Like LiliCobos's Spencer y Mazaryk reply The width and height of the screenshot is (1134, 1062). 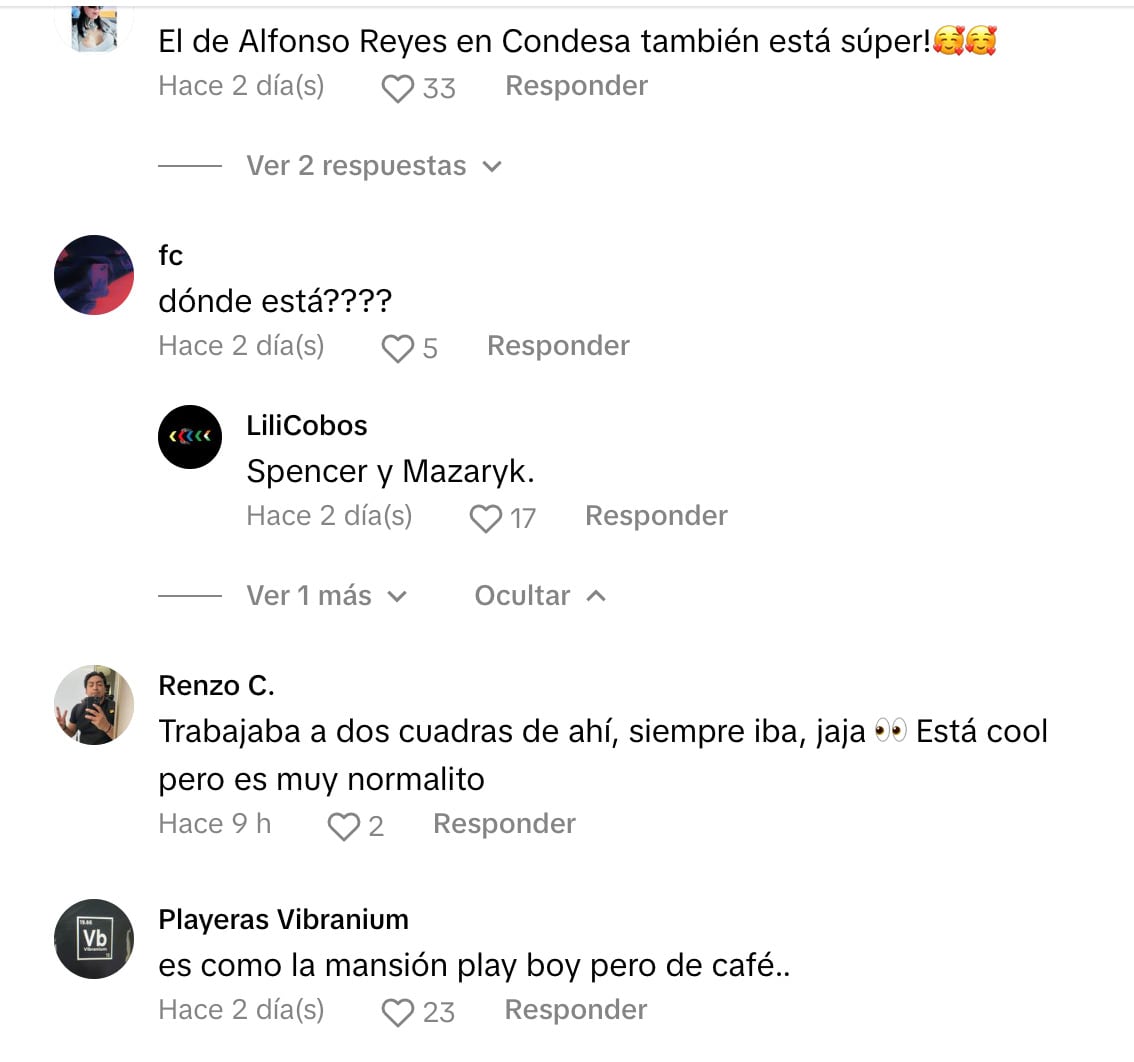(x=485, y=518)
